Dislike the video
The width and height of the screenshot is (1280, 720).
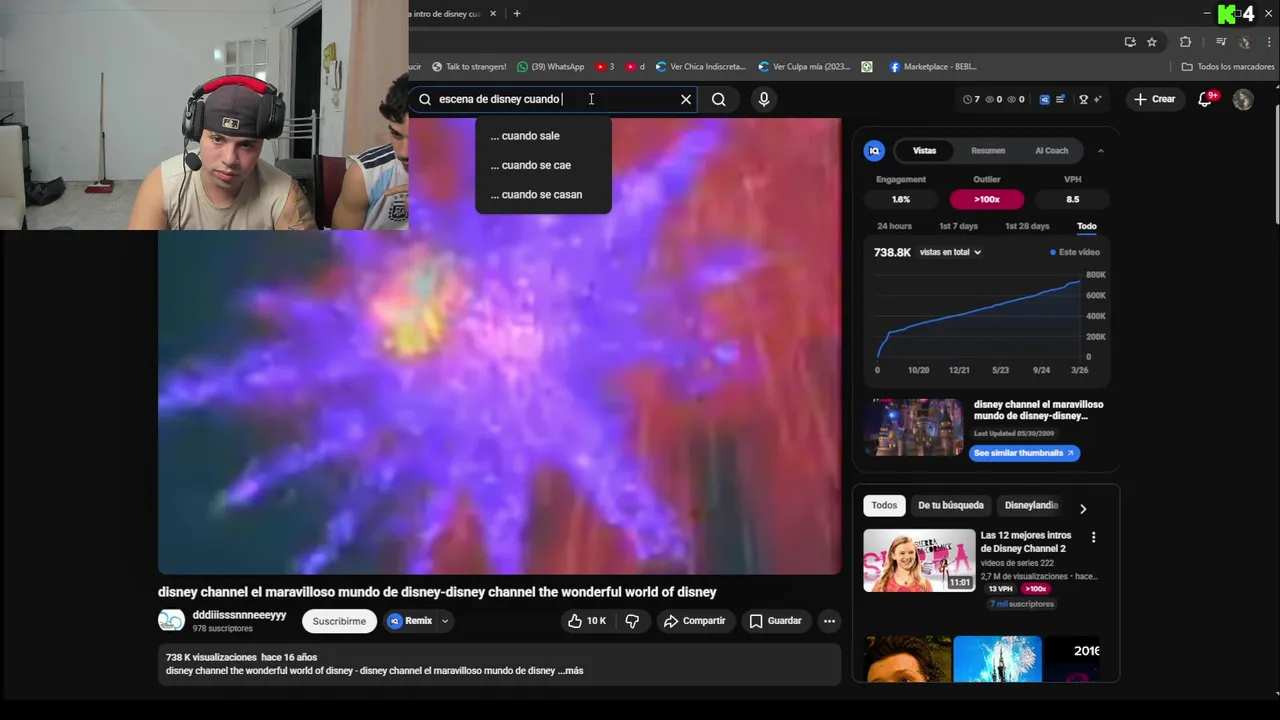coord(632,621)
